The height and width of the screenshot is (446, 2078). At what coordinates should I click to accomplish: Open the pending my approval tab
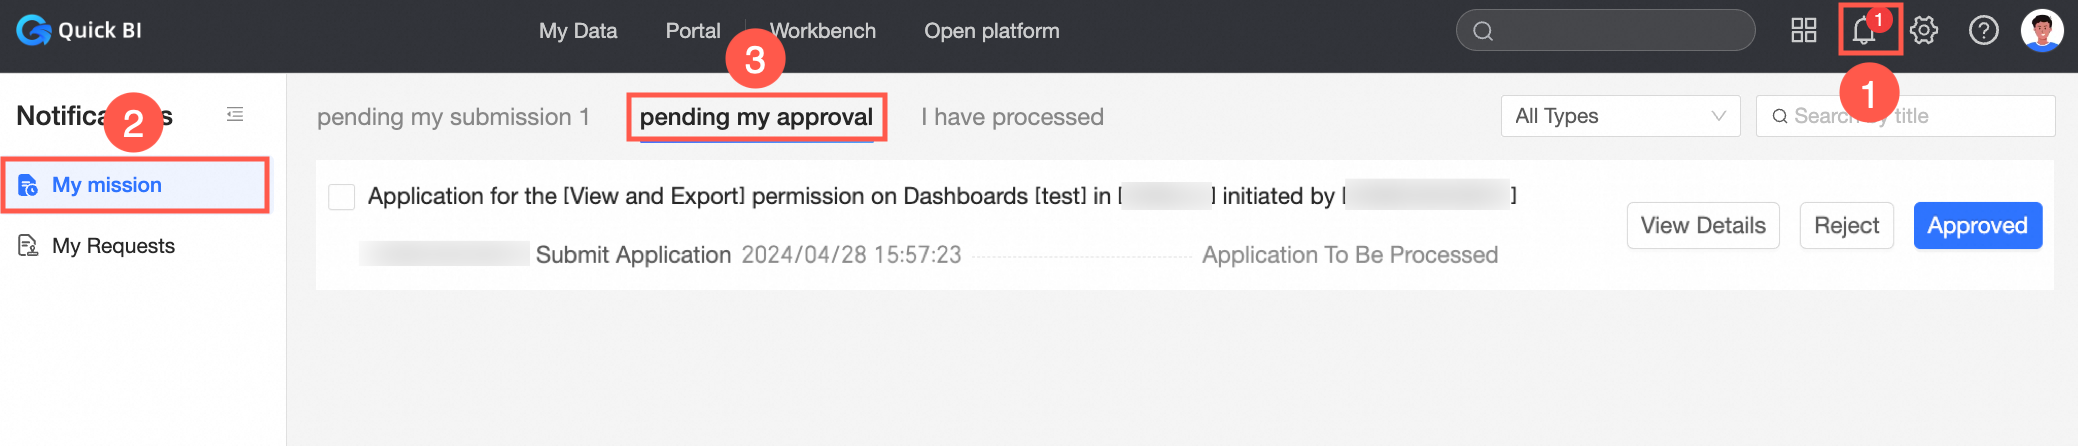click(x=756, y=117)
